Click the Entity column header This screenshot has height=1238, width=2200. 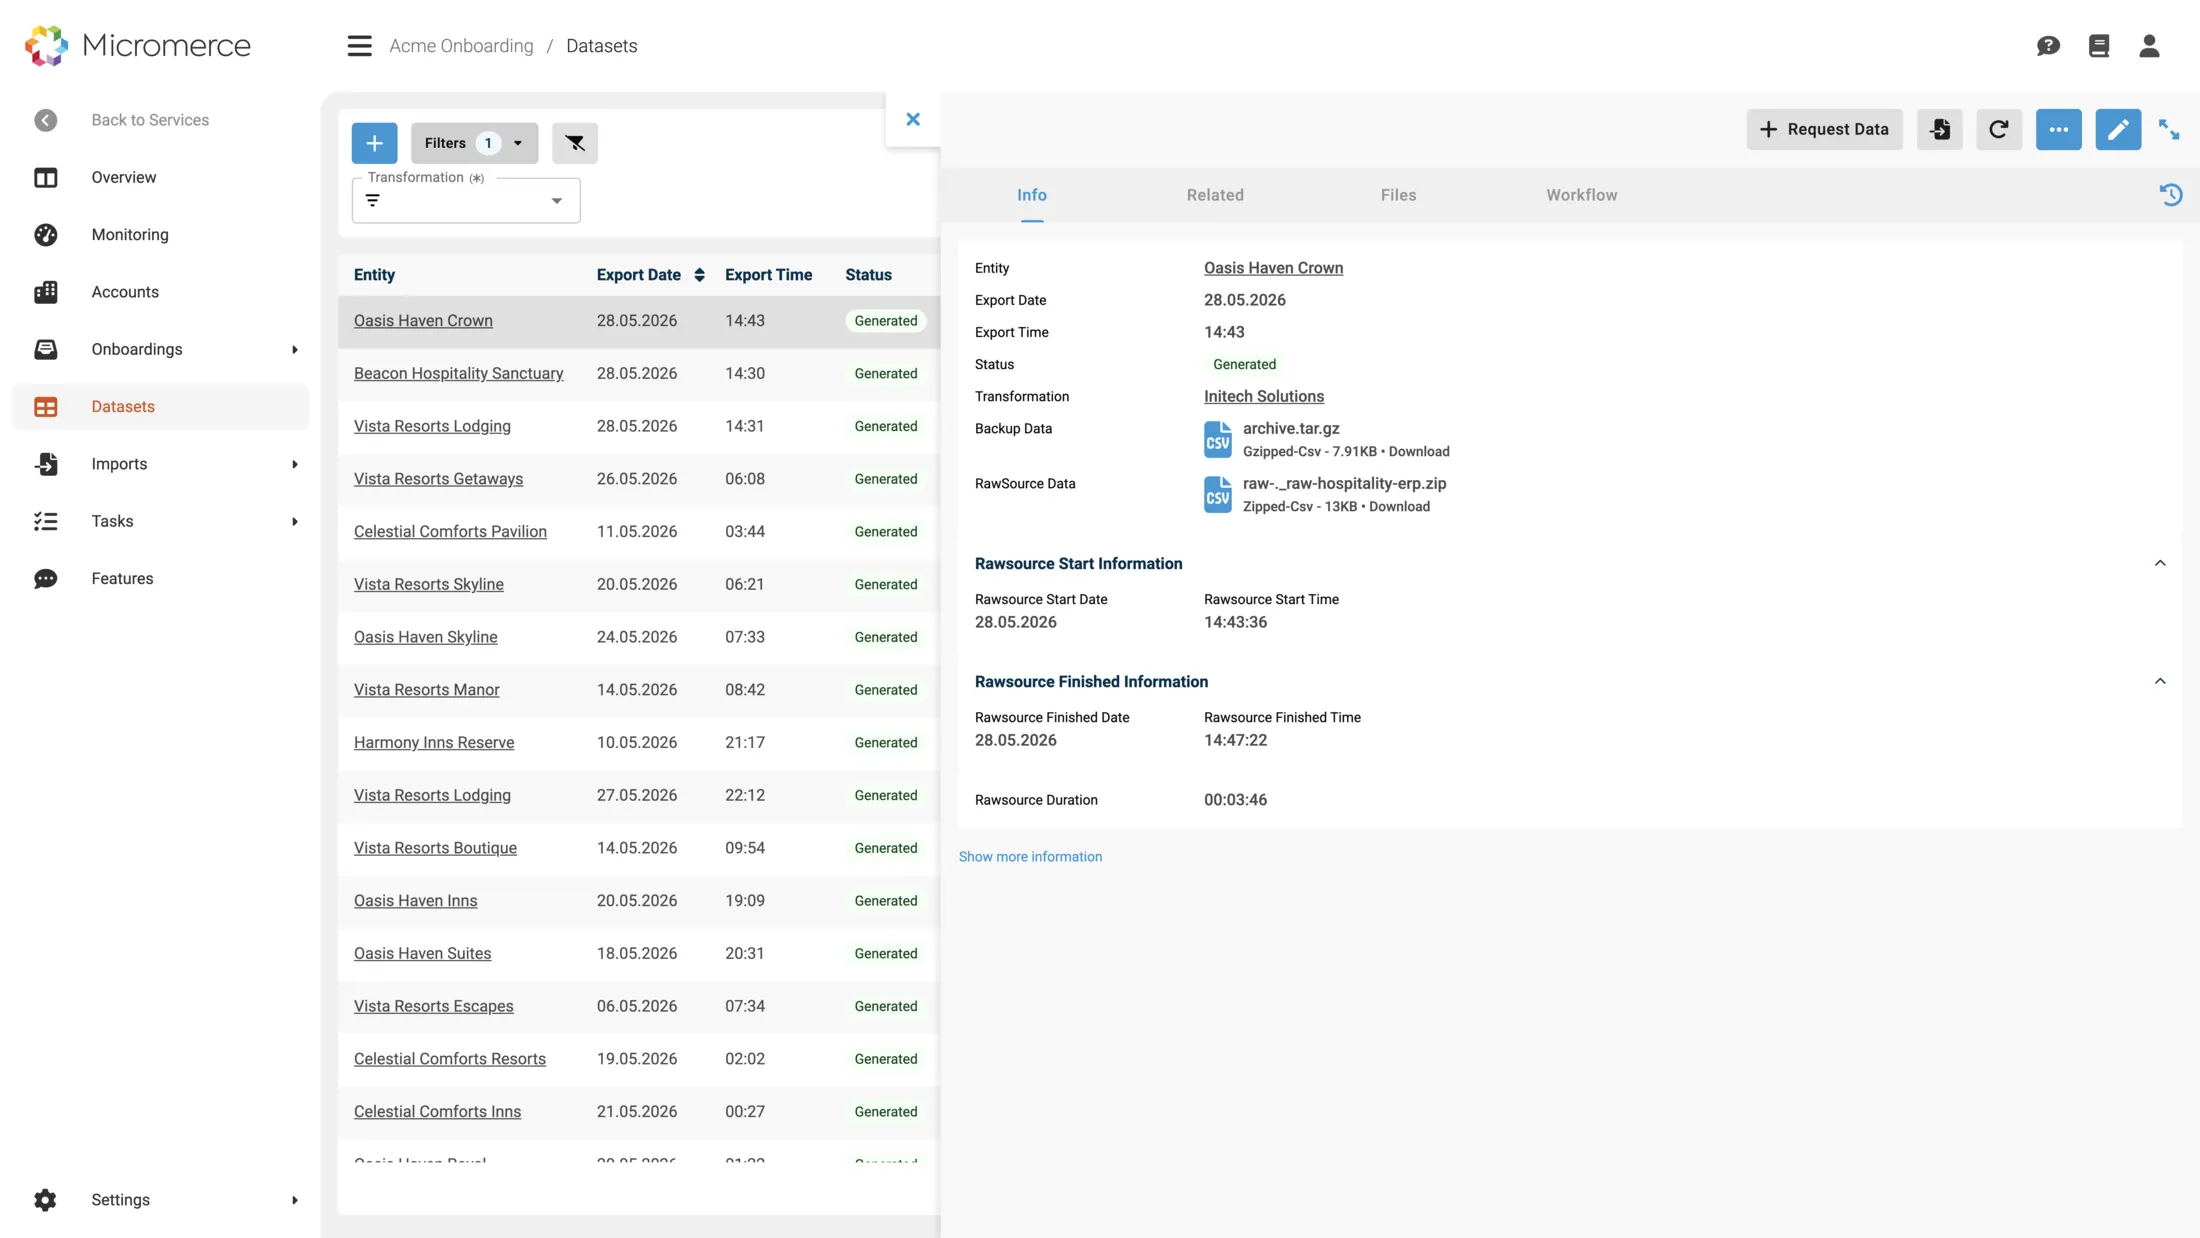(x=374, y=275)
